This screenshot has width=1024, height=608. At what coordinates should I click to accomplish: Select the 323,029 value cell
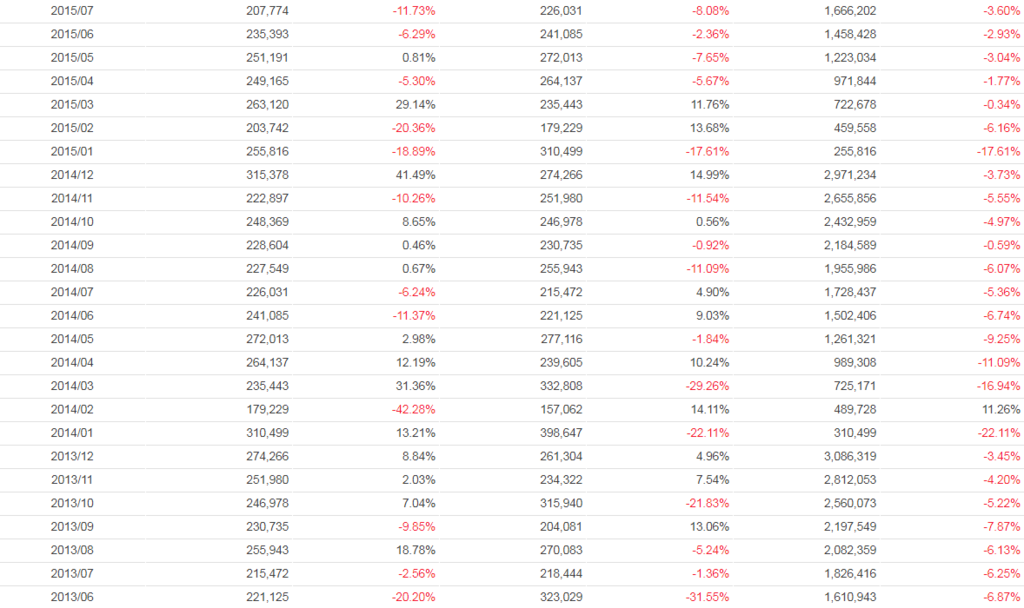pyautogui.click(x=560, y=597)
